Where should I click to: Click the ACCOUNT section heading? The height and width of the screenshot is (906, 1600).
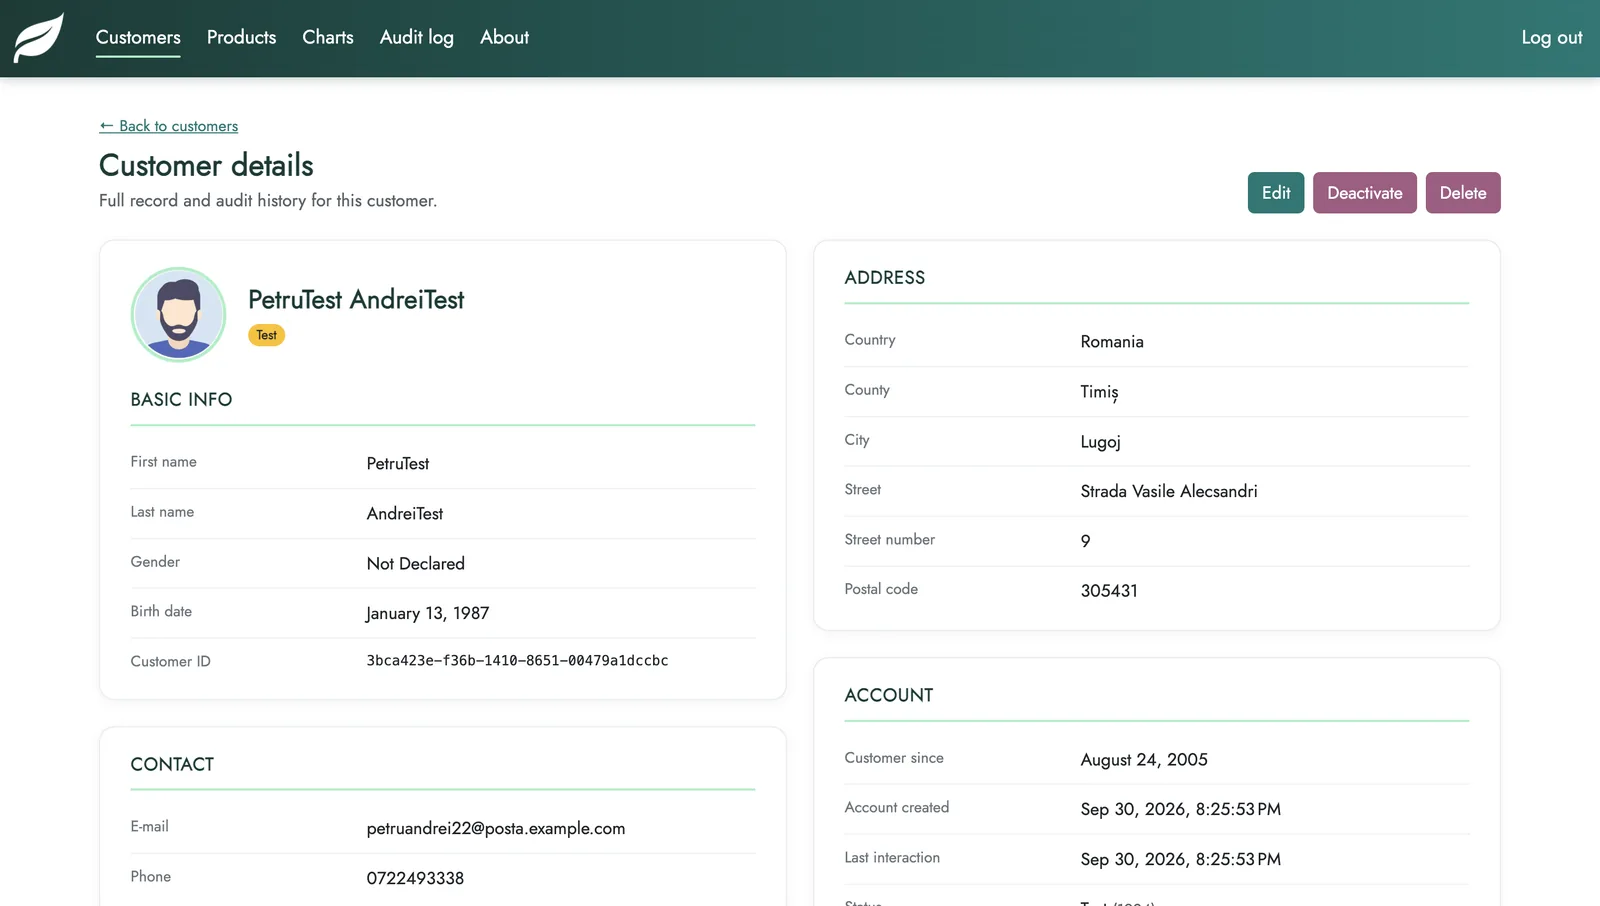tap(888, 695)
